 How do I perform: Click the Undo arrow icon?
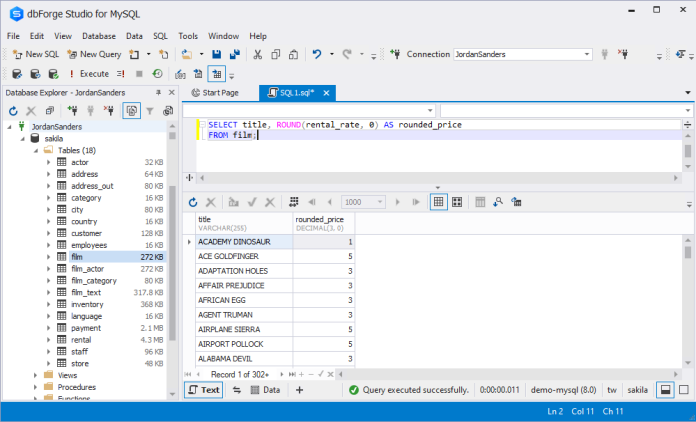[317, 54]
